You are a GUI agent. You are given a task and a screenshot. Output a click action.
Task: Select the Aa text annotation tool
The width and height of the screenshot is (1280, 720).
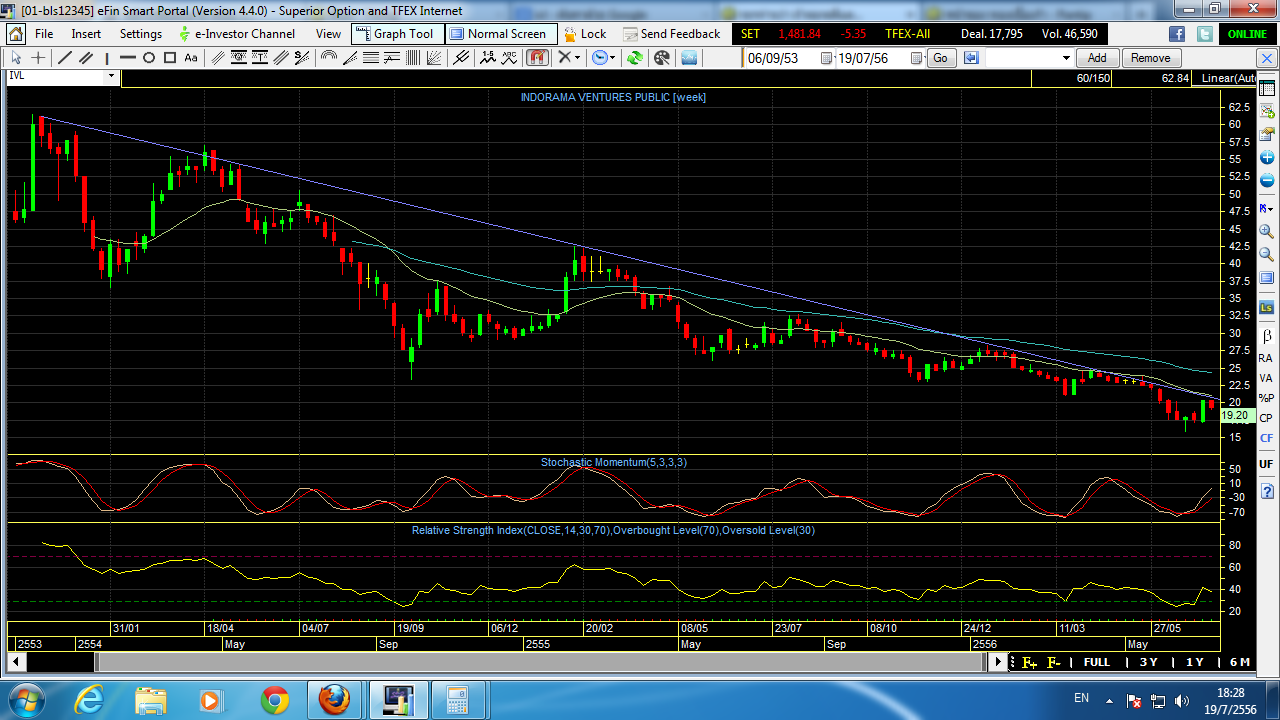191,58
